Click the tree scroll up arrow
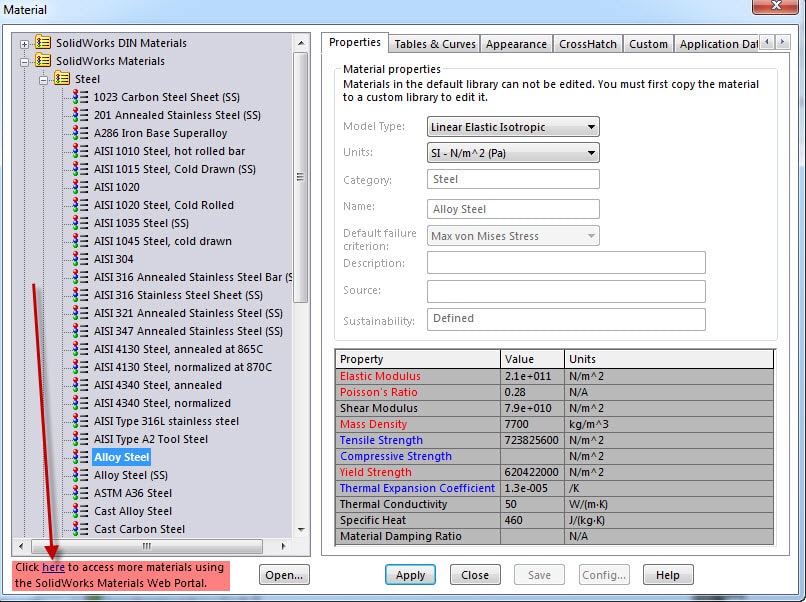Screen dimensions: 806x602 tap(301, 43)
